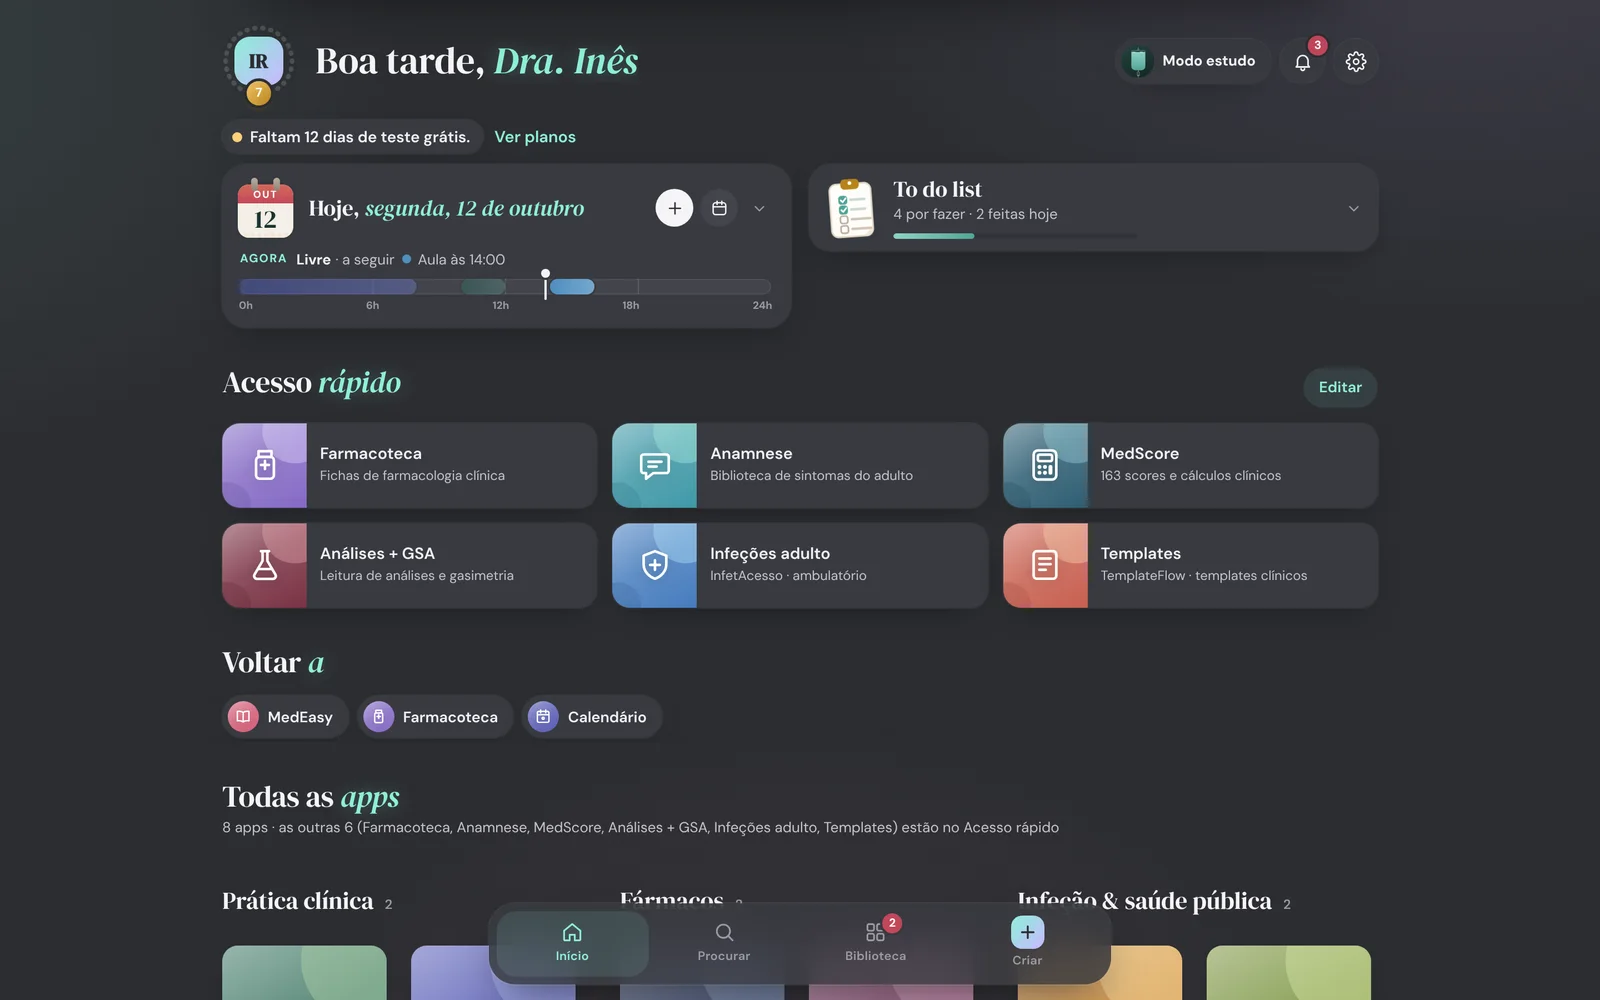Screen dimensions: 1600x1000
Task: Open the Infeções adulto card
Action: (x=800, y=565)
